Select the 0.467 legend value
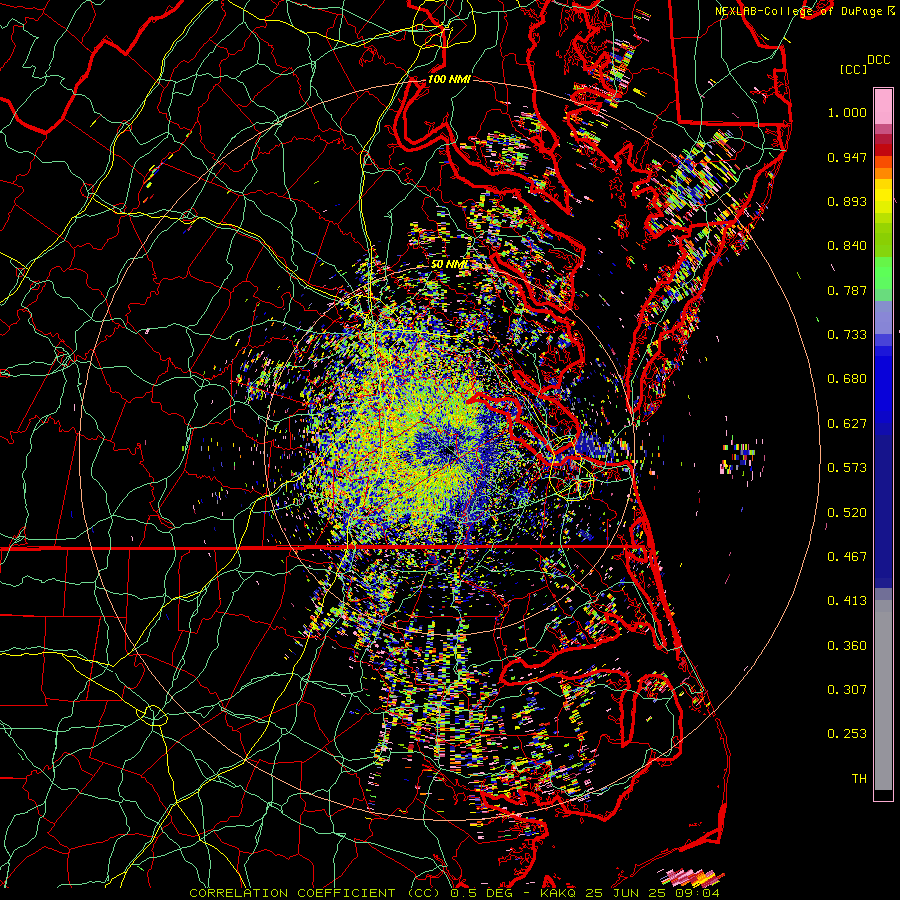Screen dimensions: 900x900 [847, 557]
